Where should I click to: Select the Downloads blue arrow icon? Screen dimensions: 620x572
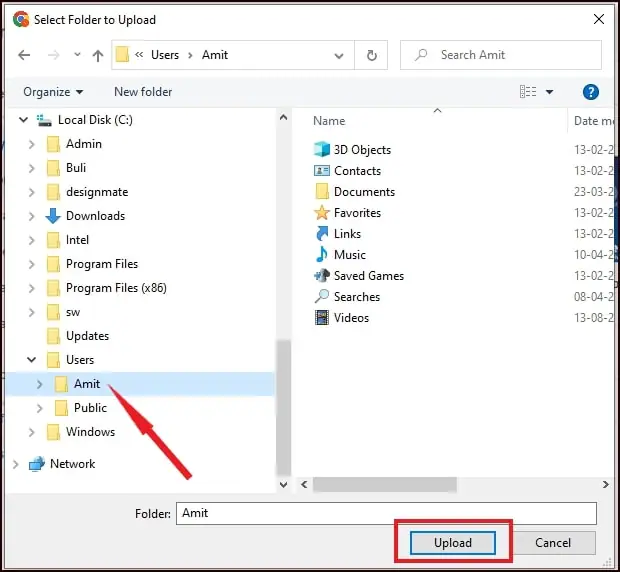[53, 216]
